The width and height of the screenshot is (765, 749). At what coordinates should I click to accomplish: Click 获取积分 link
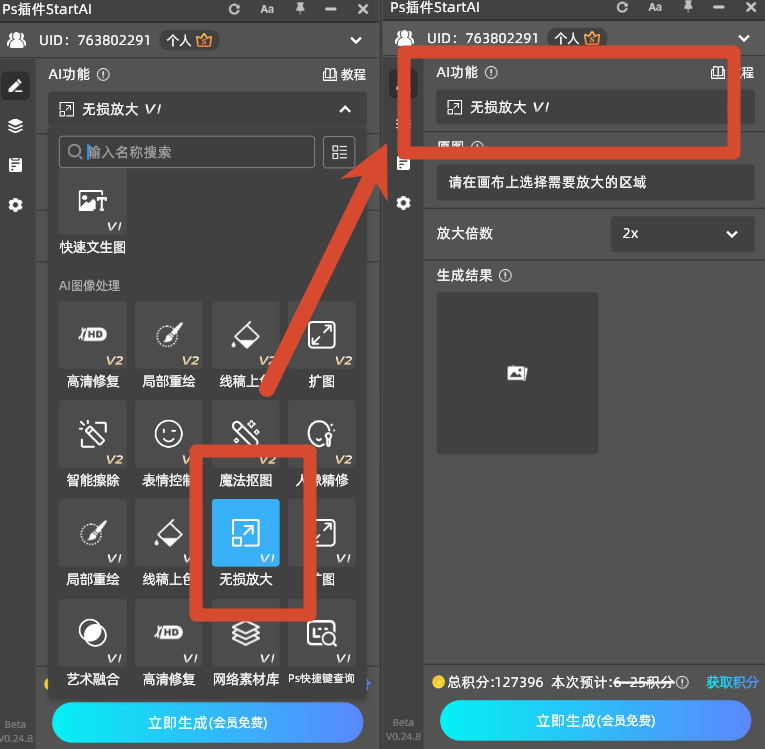coord(732,682)
